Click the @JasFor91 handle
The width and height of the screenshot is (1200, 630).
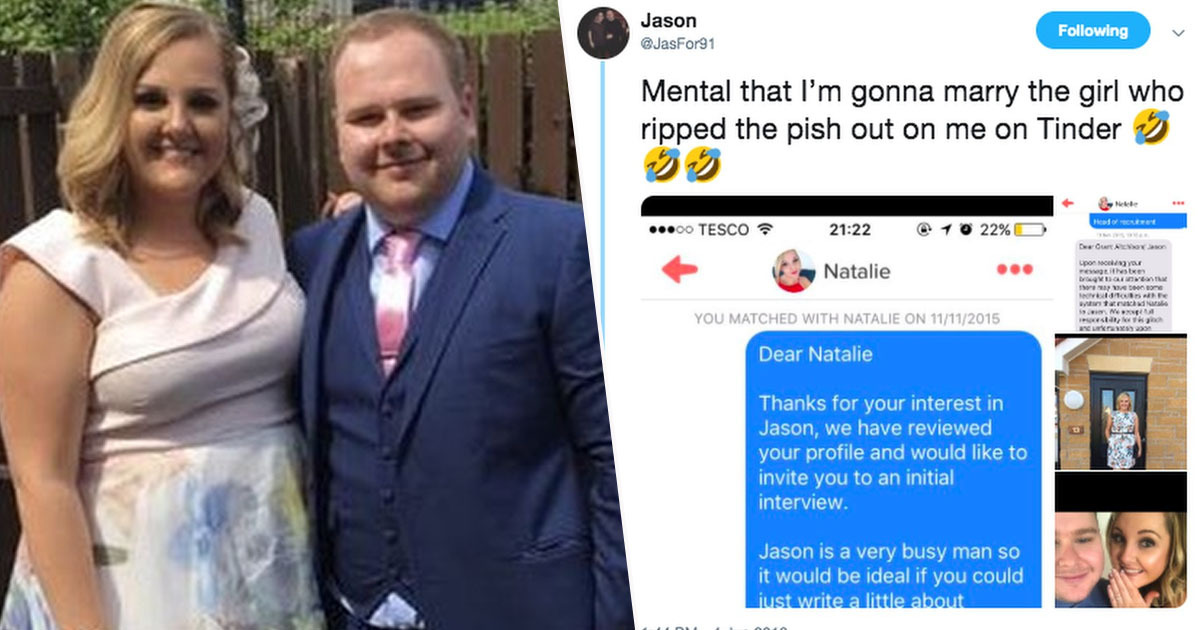coord(677,44)
